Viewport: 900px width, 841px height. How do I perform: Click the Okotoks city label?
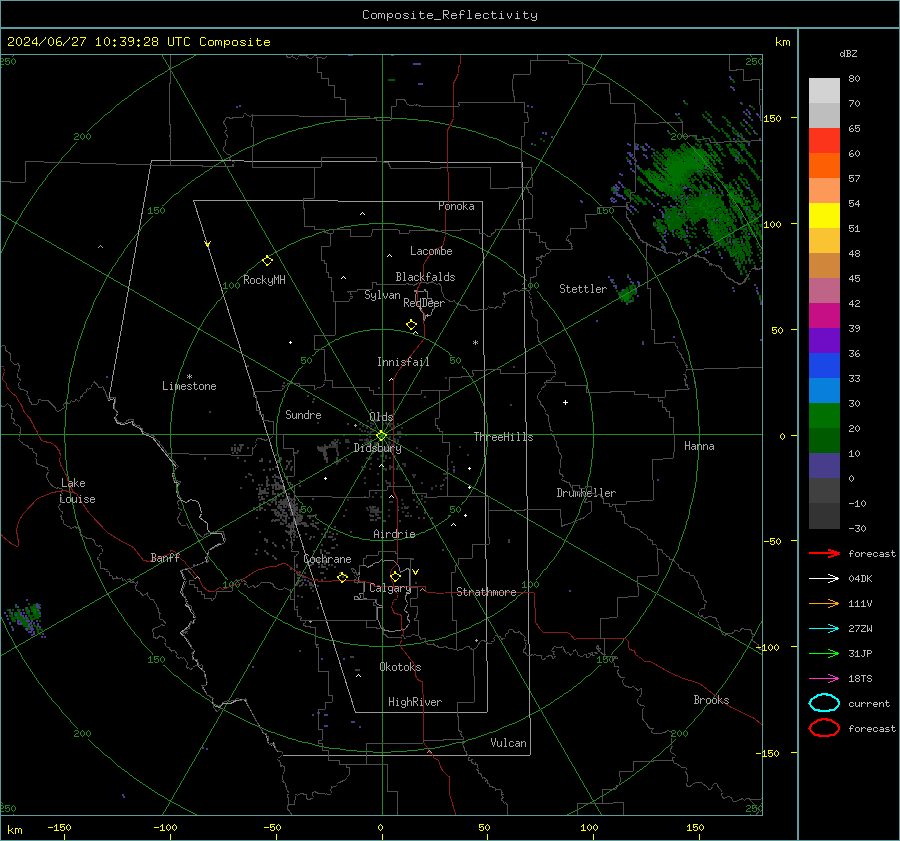pyautogui.click(x=400, y=667)
